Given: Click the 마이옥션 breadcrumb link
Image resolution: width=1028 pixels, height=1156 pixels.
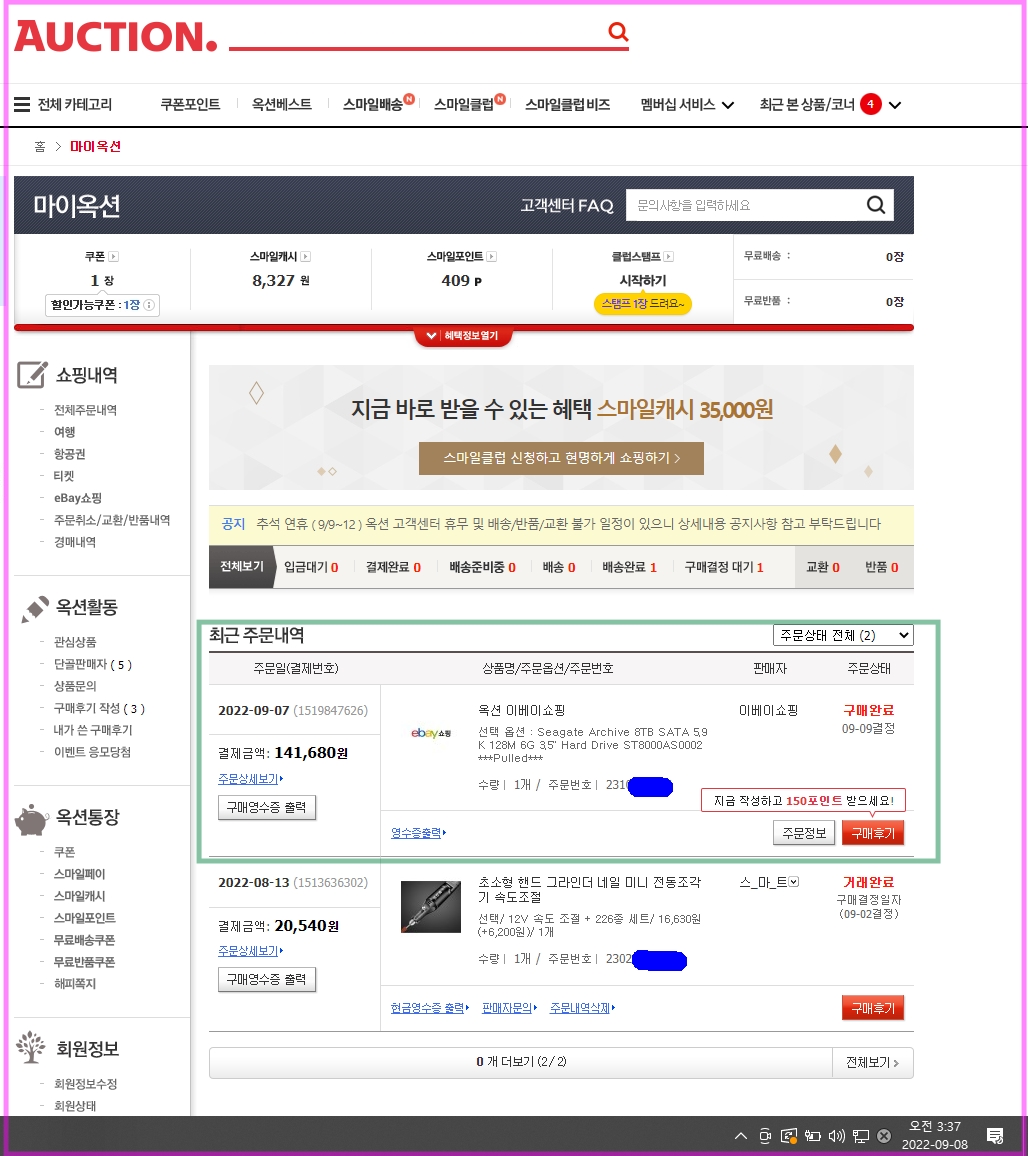Looking at the screenshot, I should tap(95, 146).
